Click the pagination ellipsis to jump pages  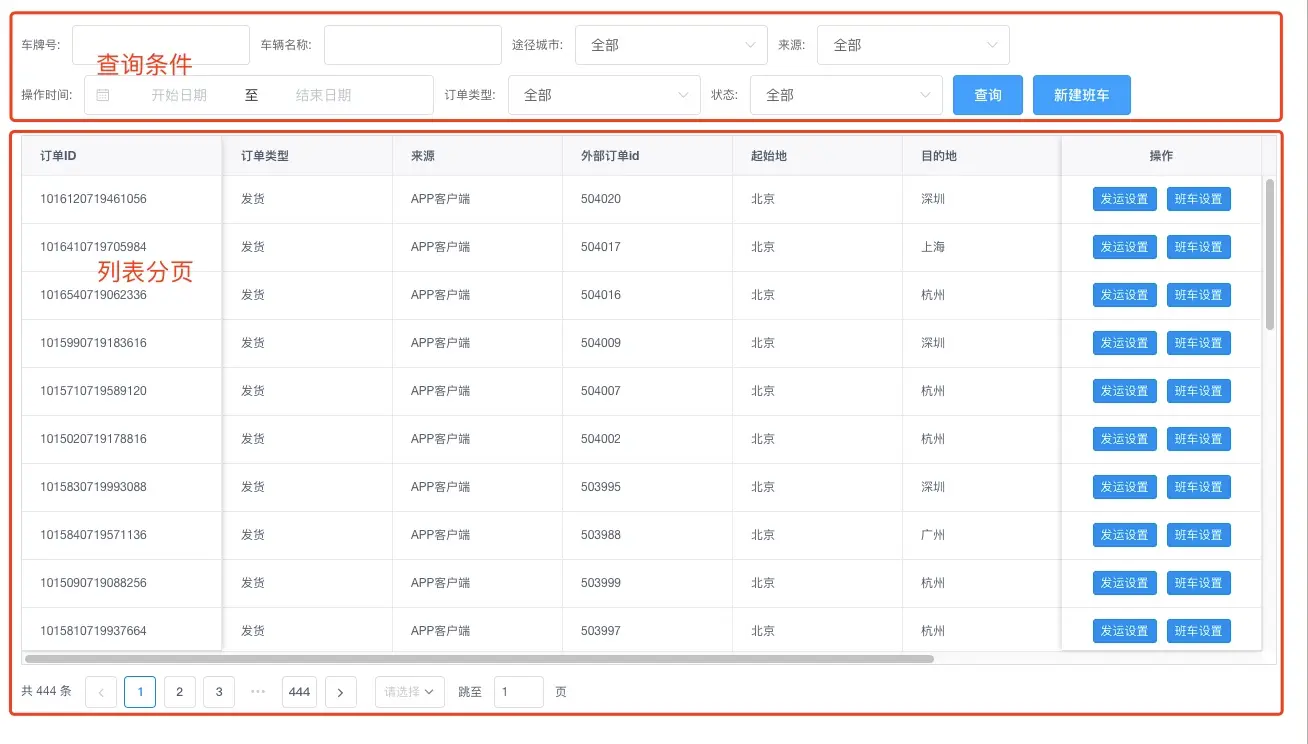(x=258, y=692)
